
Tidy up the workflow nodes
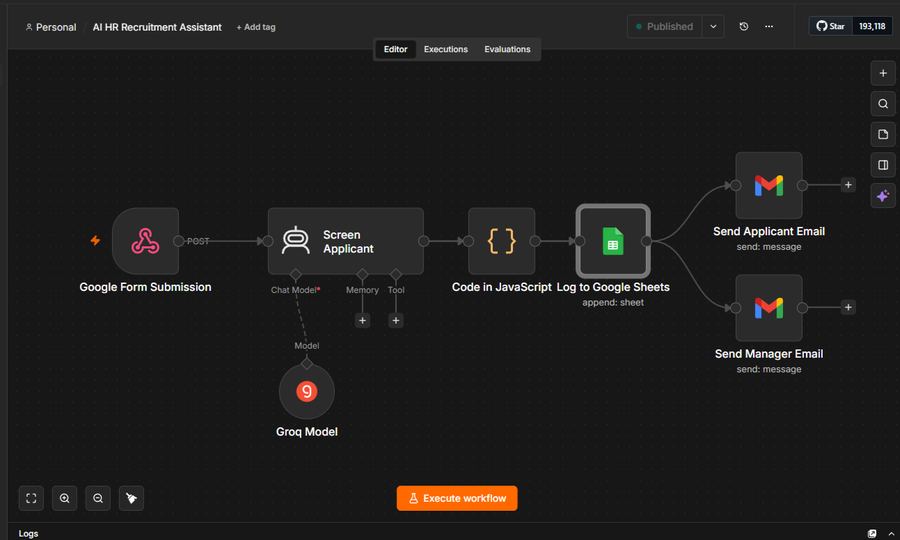click(131, 498)
